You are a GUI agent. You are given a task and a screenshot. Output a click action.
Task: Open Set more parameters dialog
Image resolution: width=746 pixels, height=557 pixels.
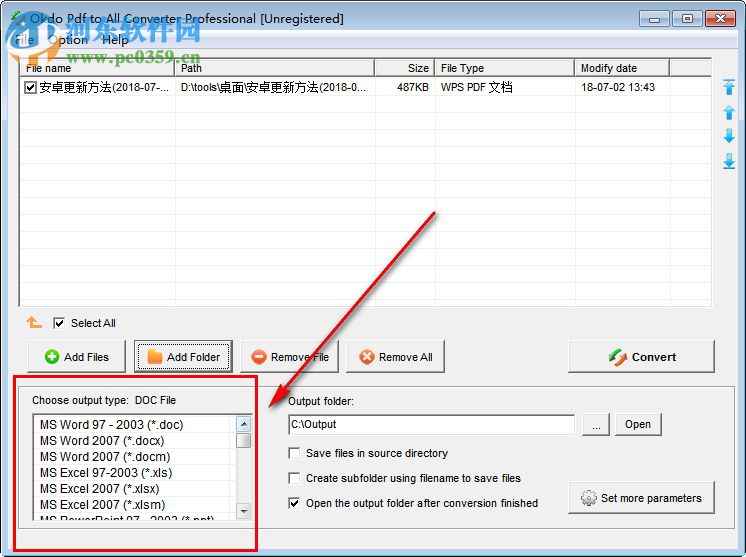tap(641, 498)
